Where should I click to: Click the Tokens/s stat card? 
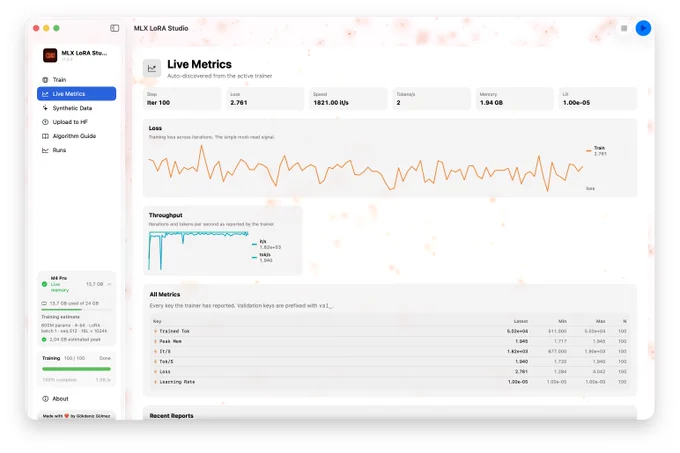tap(432, 99)
